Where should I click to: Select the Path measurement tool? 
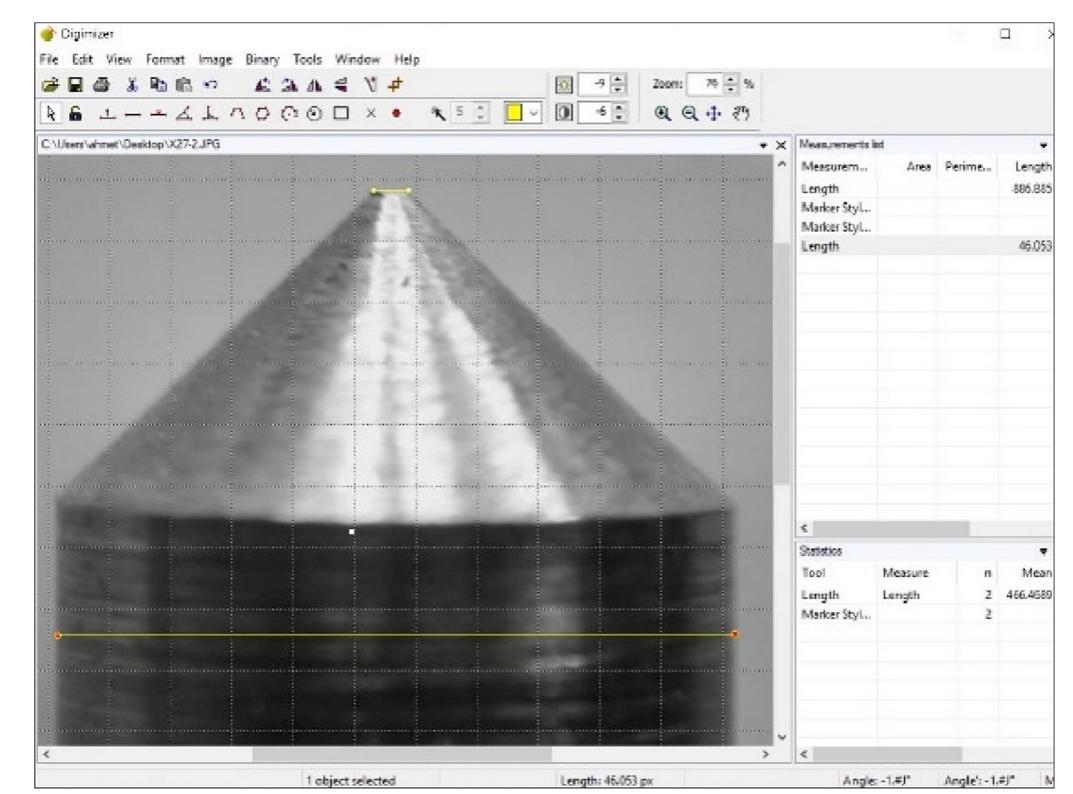(x=237, y=114)
